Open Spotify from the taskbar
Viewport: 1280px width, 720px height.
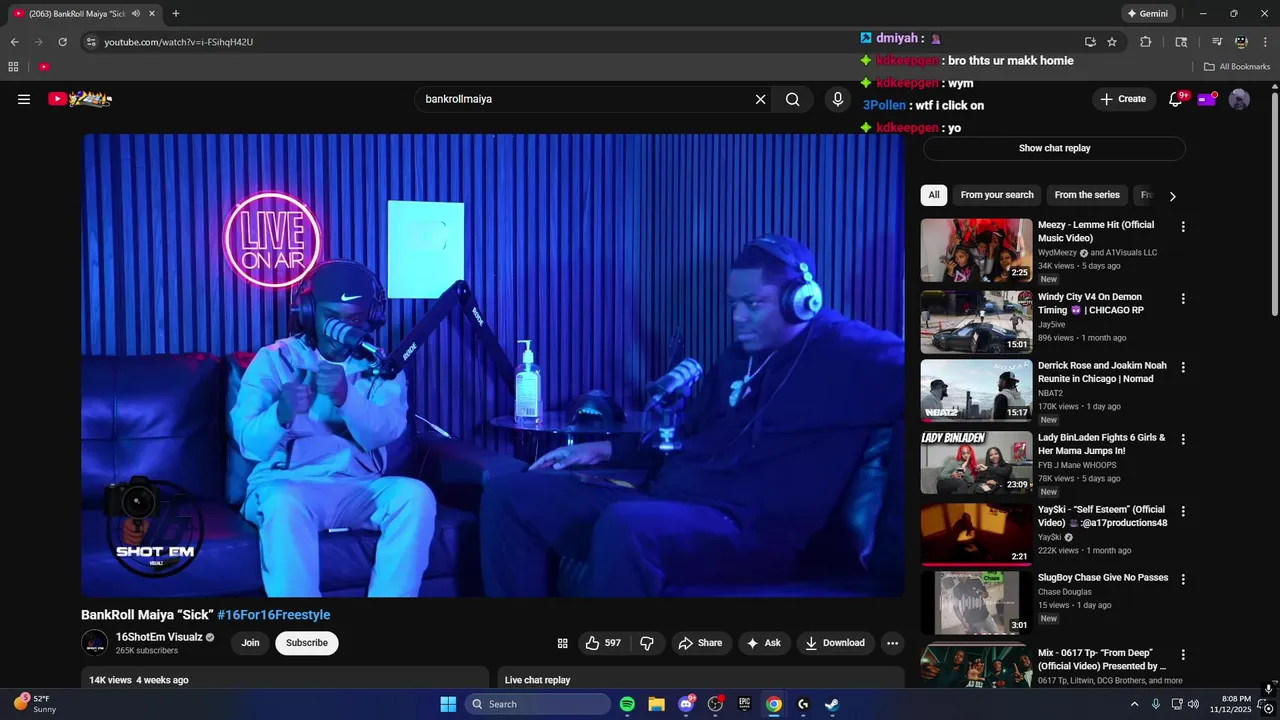(627, 704)
